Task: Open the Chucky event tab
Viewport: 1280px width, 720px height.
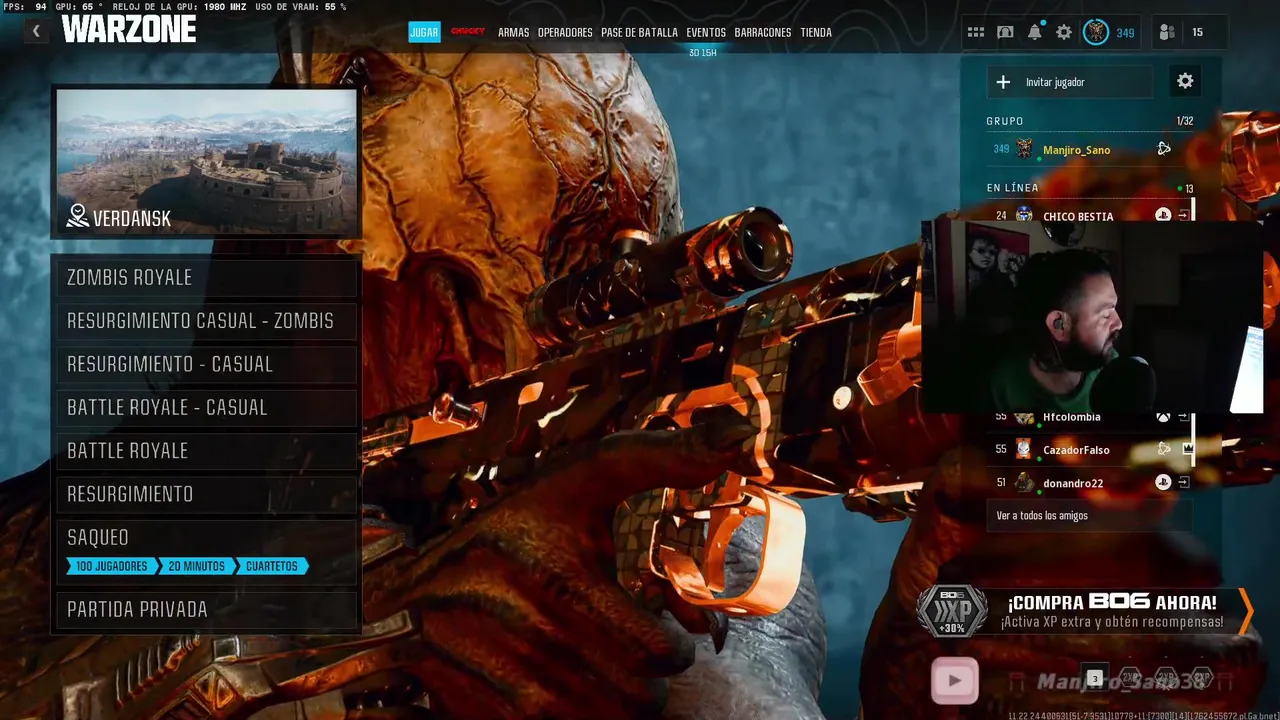Action: (467, 31)
